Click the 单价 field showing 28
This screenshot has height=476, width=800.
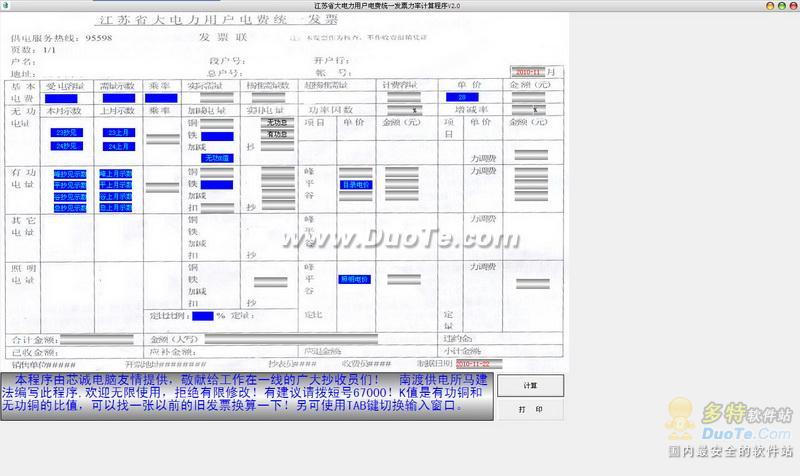tap(462, 97)
